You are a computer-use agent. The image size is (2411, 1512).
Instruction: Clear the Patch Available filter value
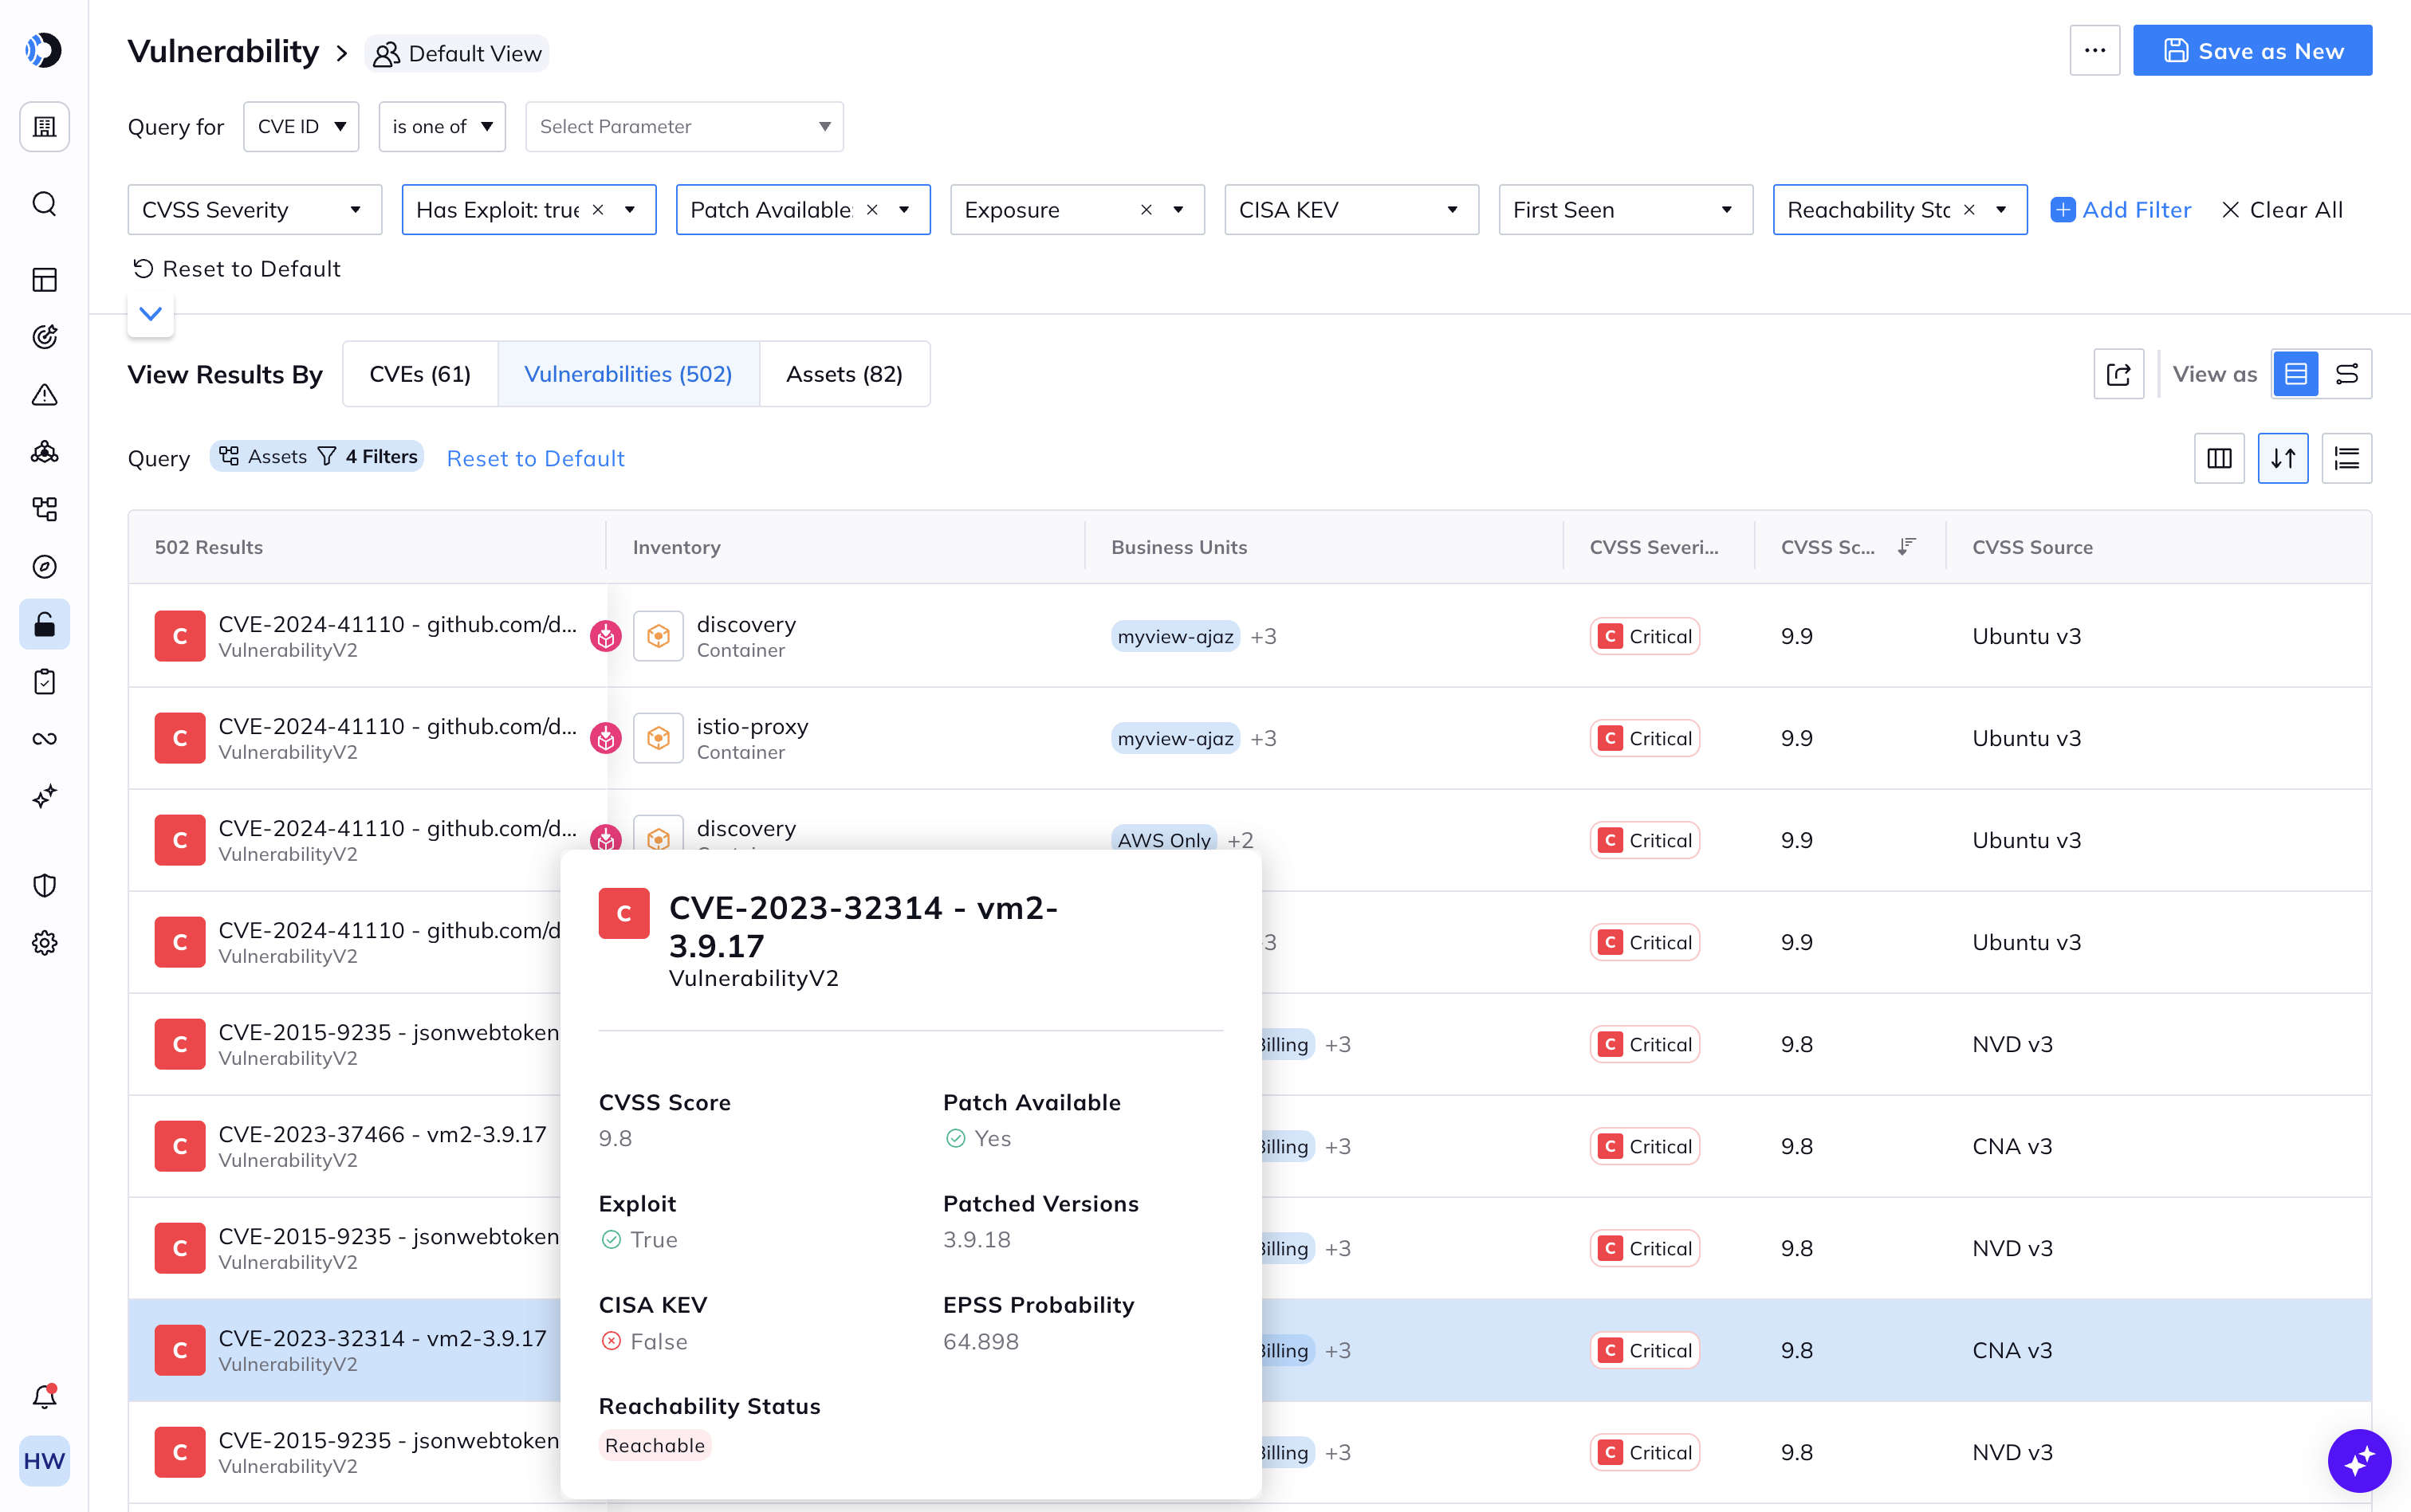point(872,210)
